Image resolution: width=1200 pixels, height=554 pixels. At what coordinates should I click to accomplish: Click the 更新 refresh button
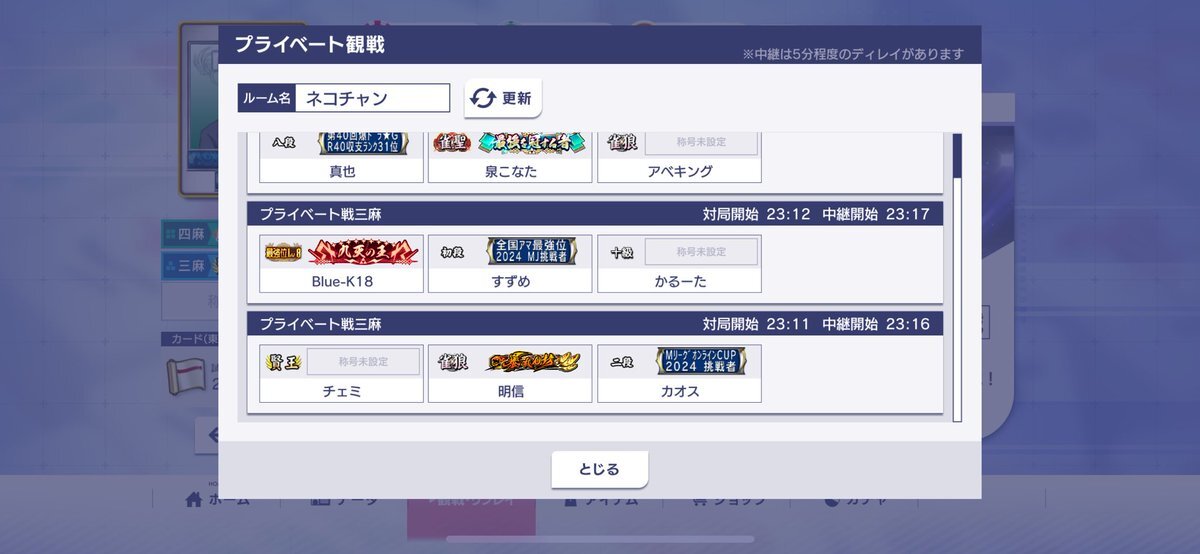pyautogui.click(x=503, y=98)
